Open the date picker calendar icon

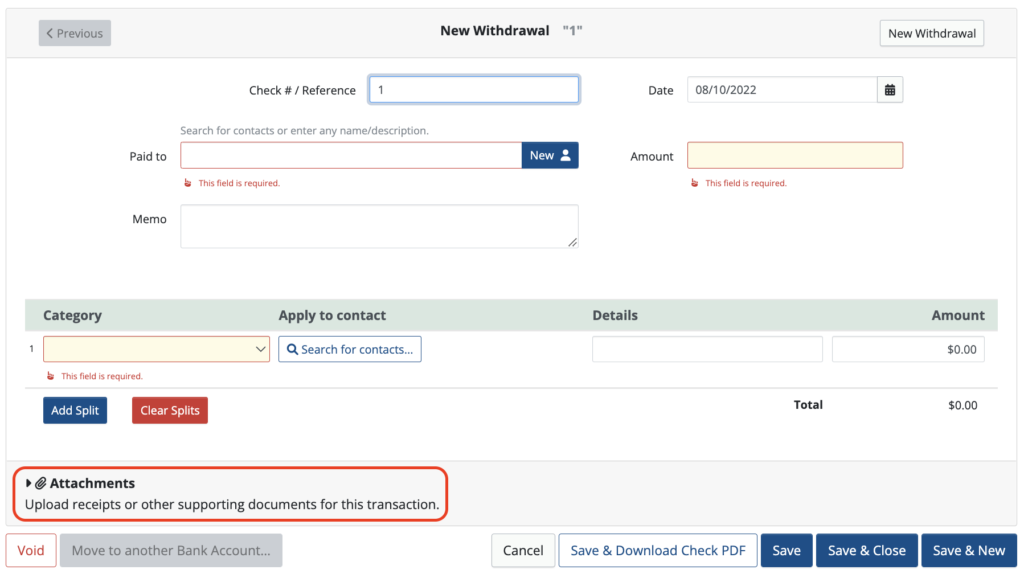[x=889, y=90]
